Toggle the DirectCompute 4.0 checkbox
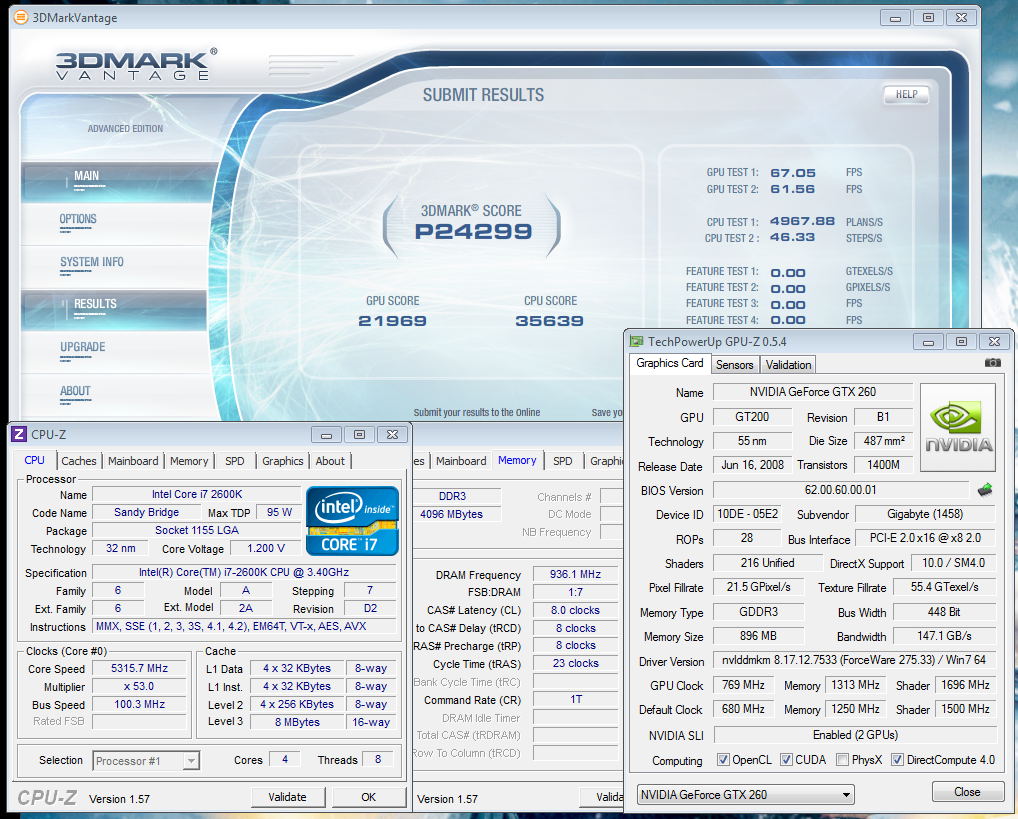 (x=897, y=759)
